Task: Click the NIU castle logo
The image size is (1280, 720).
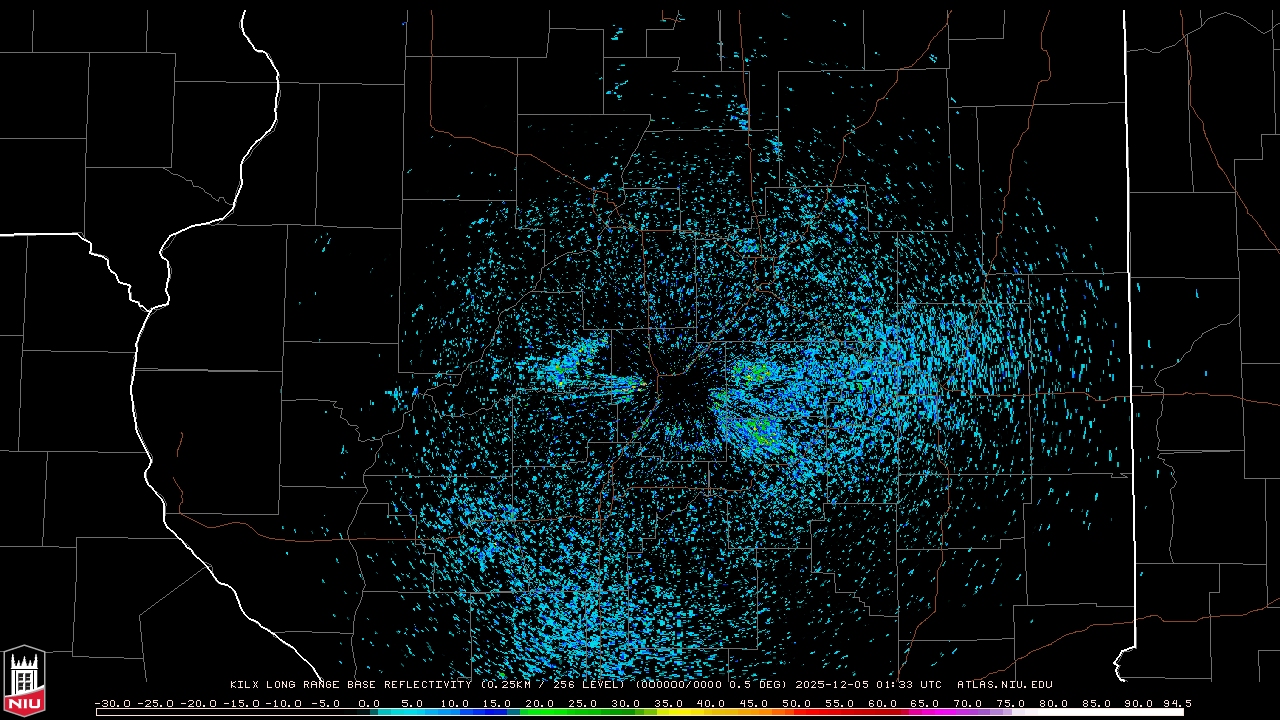Action: point(24,681)
